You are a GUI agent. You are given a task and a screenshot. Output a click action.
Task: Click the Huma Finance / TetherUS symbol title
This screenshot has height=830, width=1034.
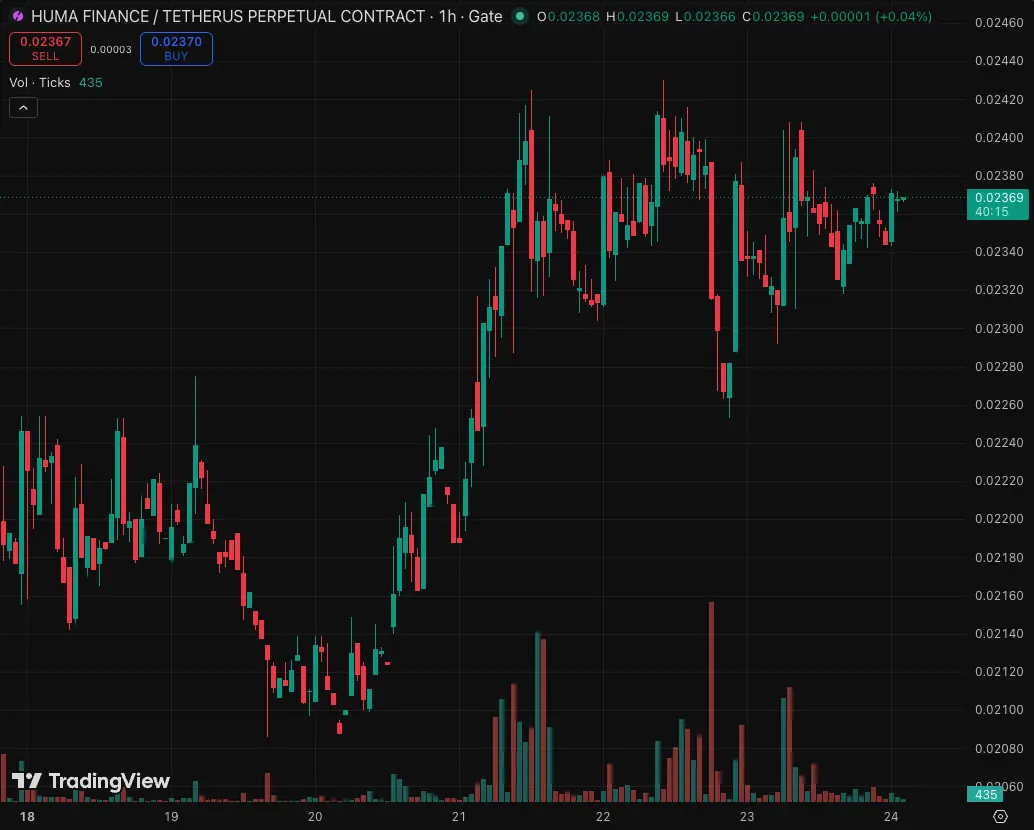click(228, 16)
